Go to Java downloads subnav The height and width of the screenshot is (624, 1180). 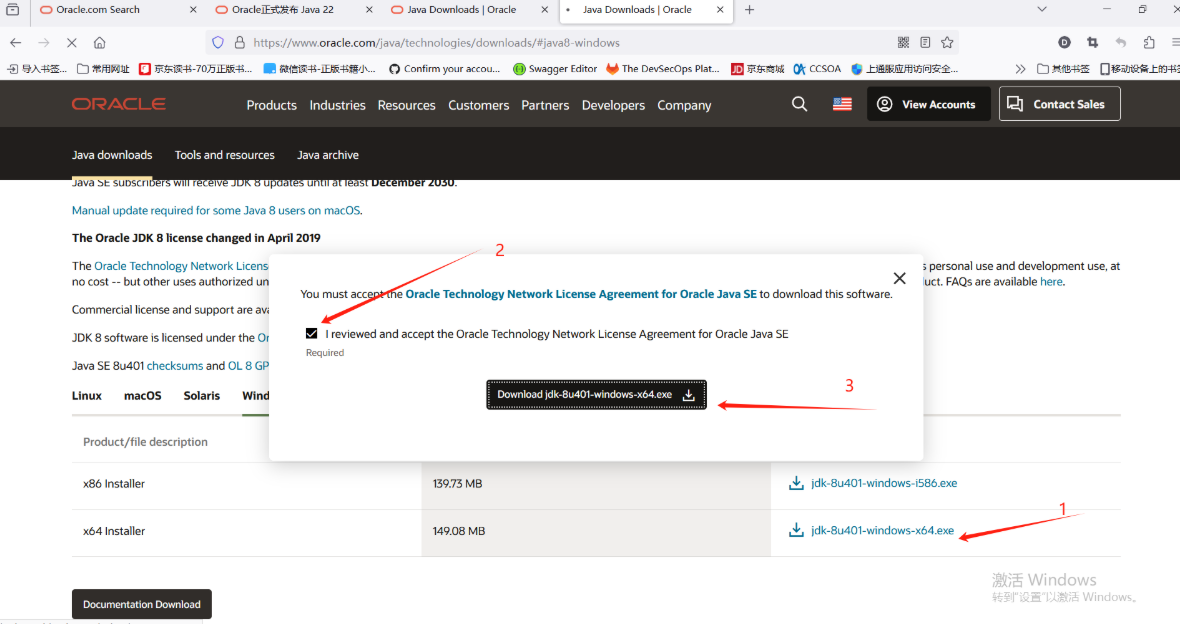[x=112, y=155]
